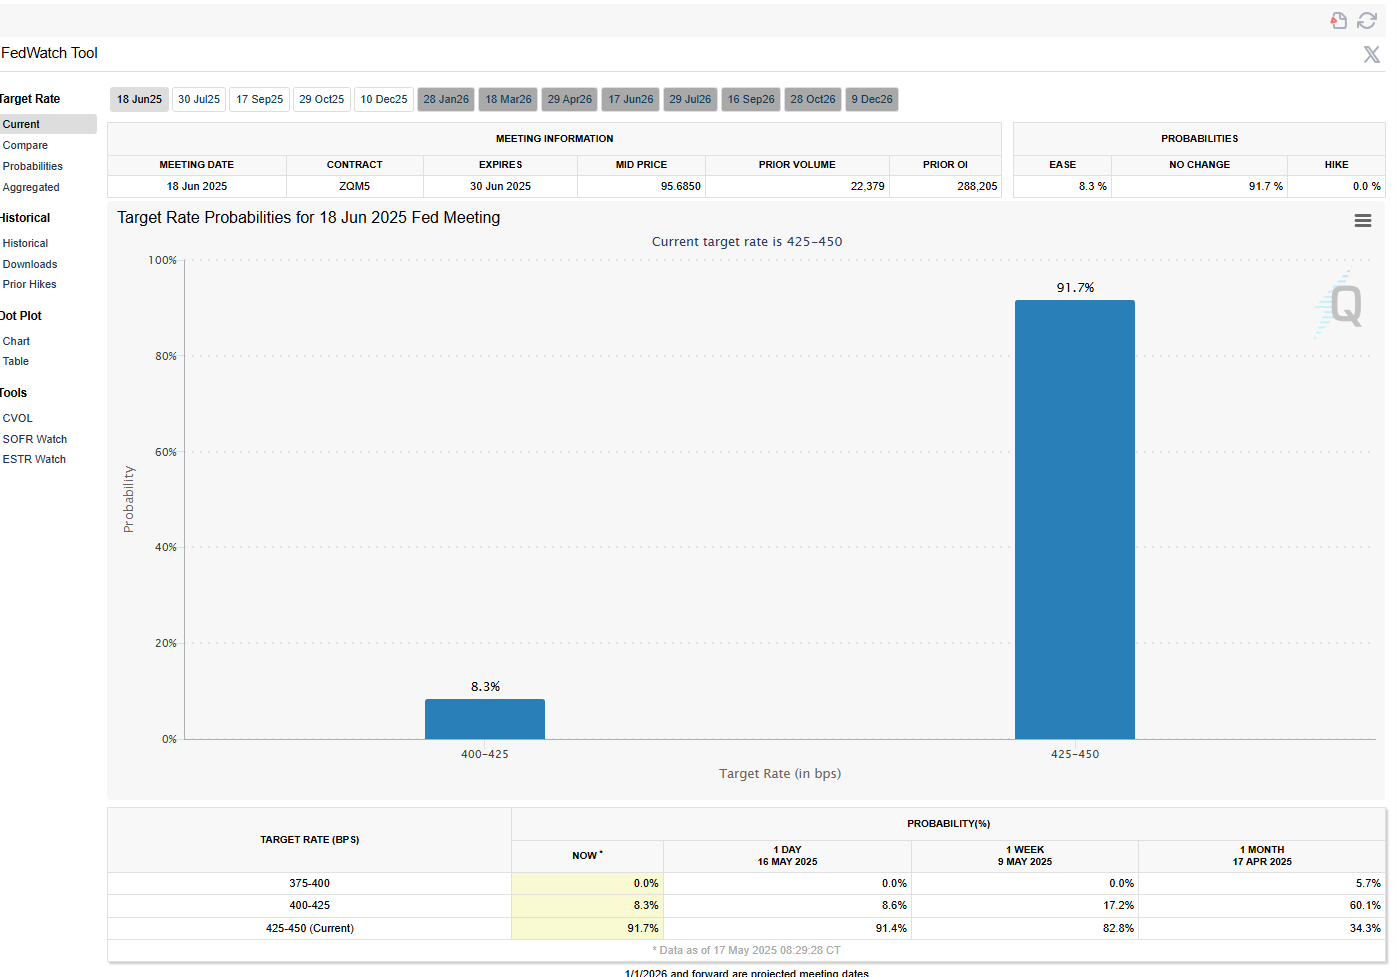Open SOFR Watch tool link
This screenshot has height=977, width=1397.
click(x=35, y=439)
